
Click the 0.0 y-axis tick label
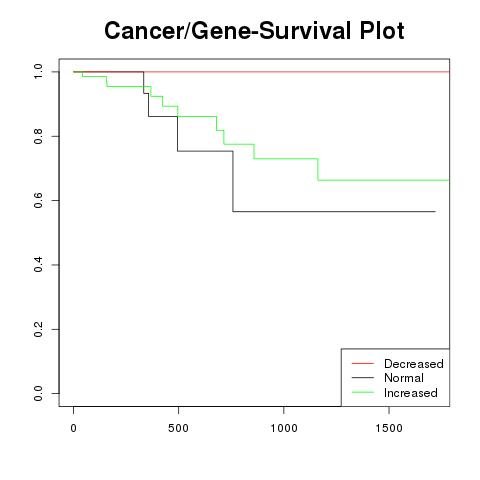(x=38, y=393)
